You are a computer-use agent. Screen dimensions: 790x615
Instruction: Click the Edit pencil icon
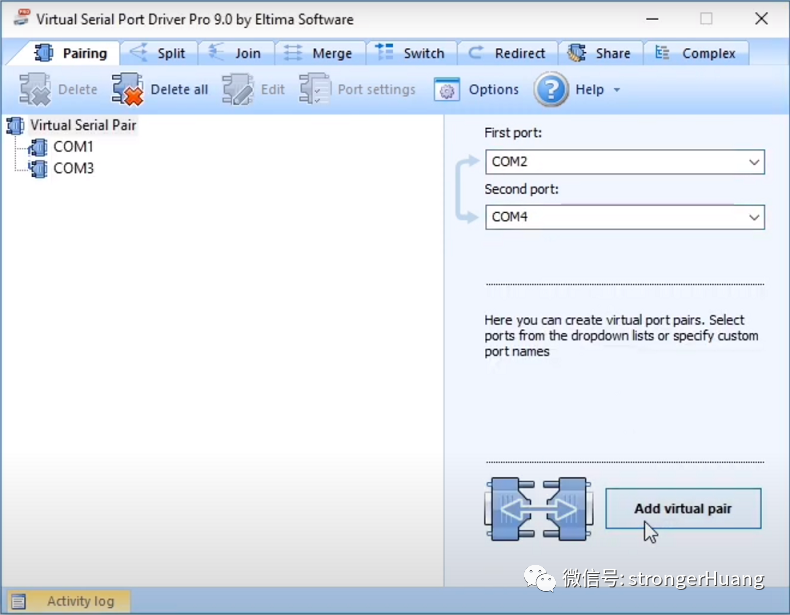(238, 89)
